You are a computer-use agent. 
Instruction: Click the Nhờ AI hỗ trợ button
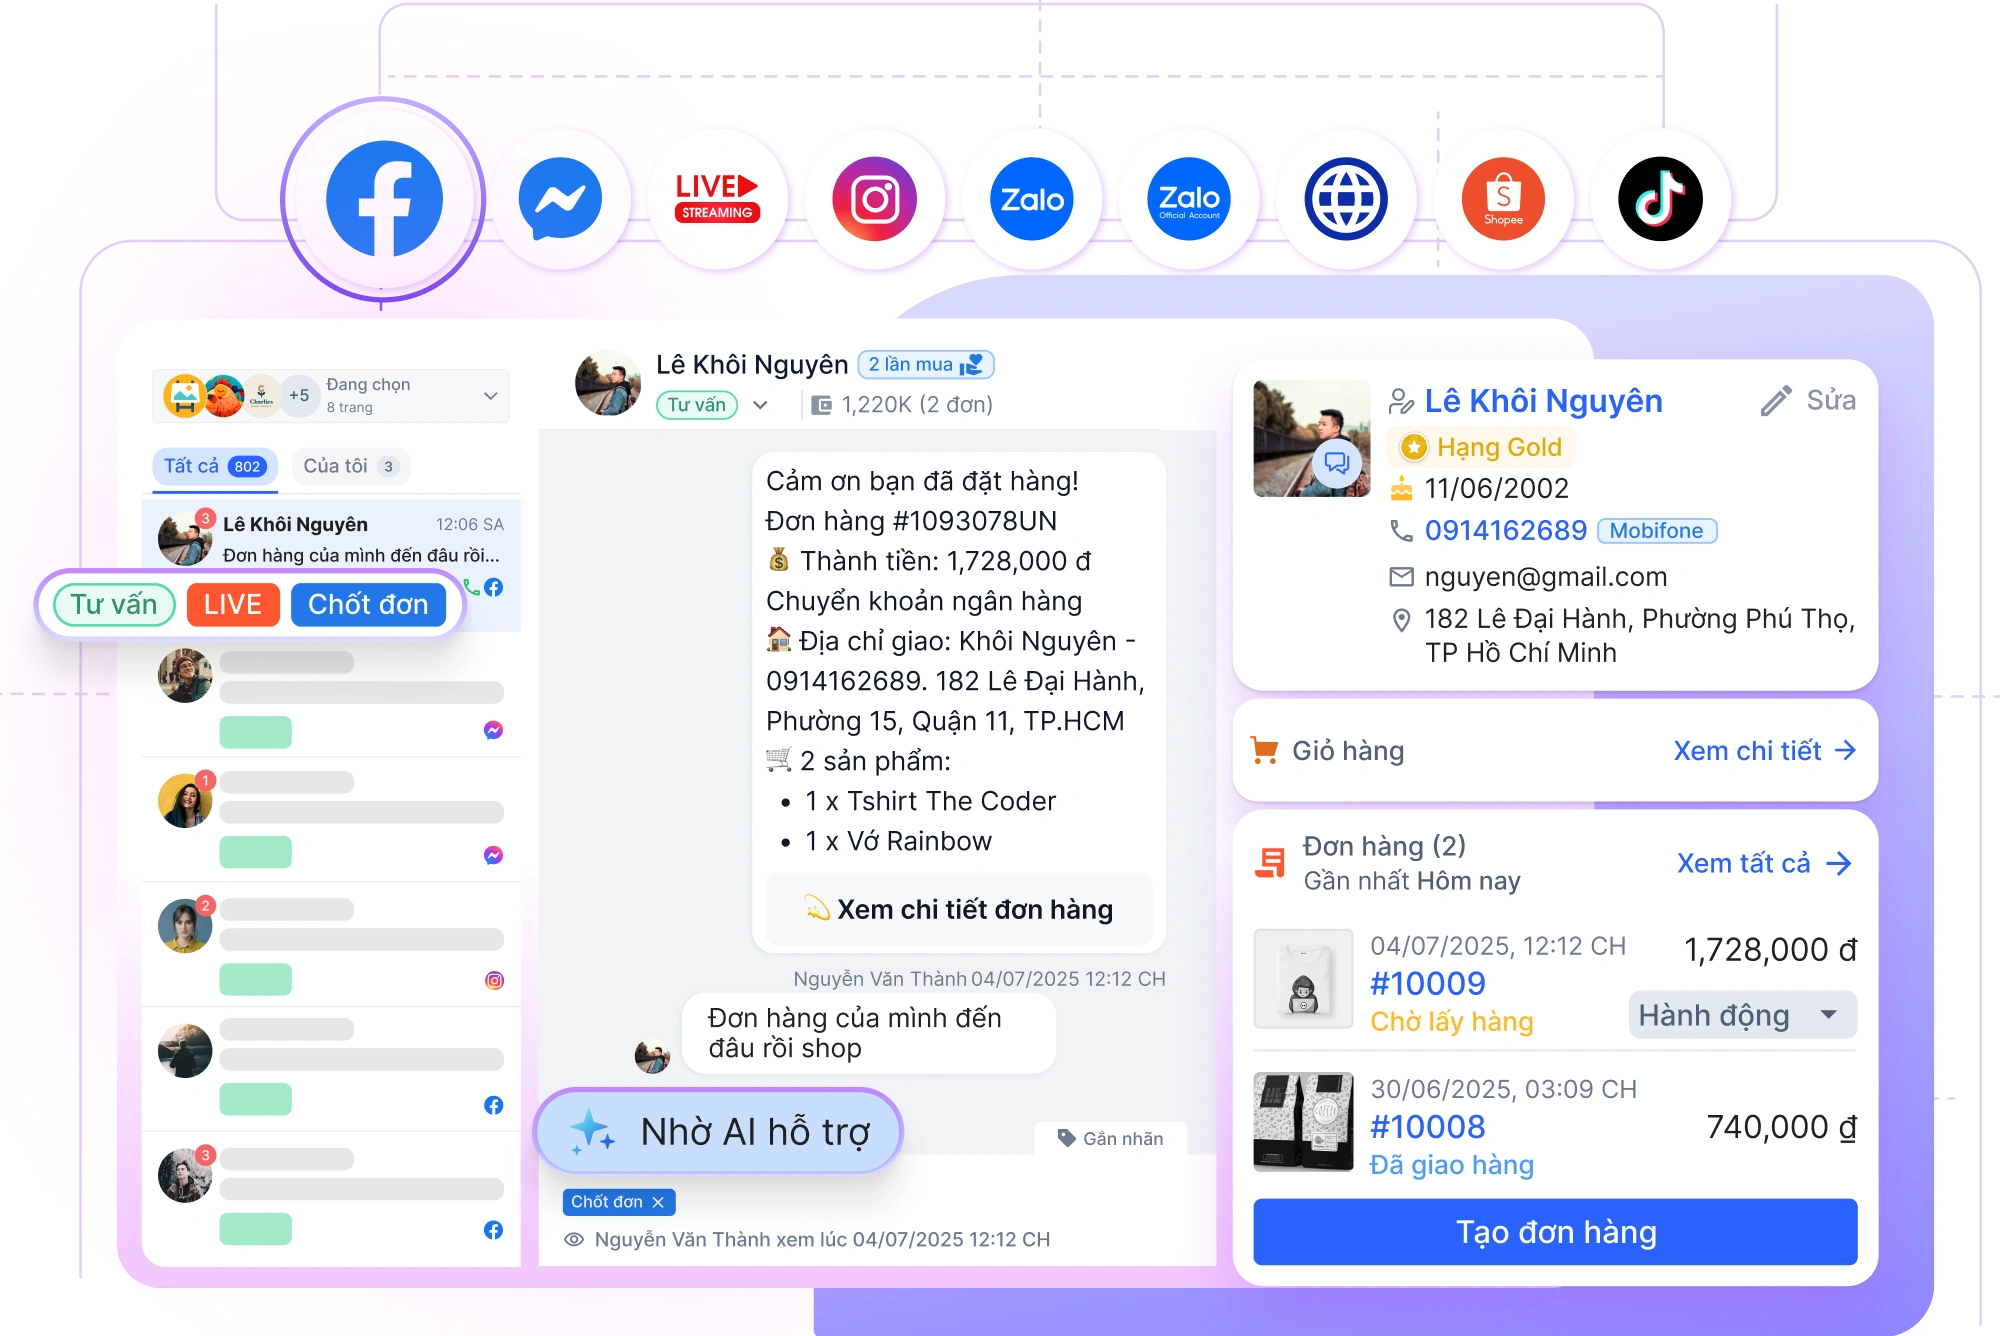[x=718, y=1132]
